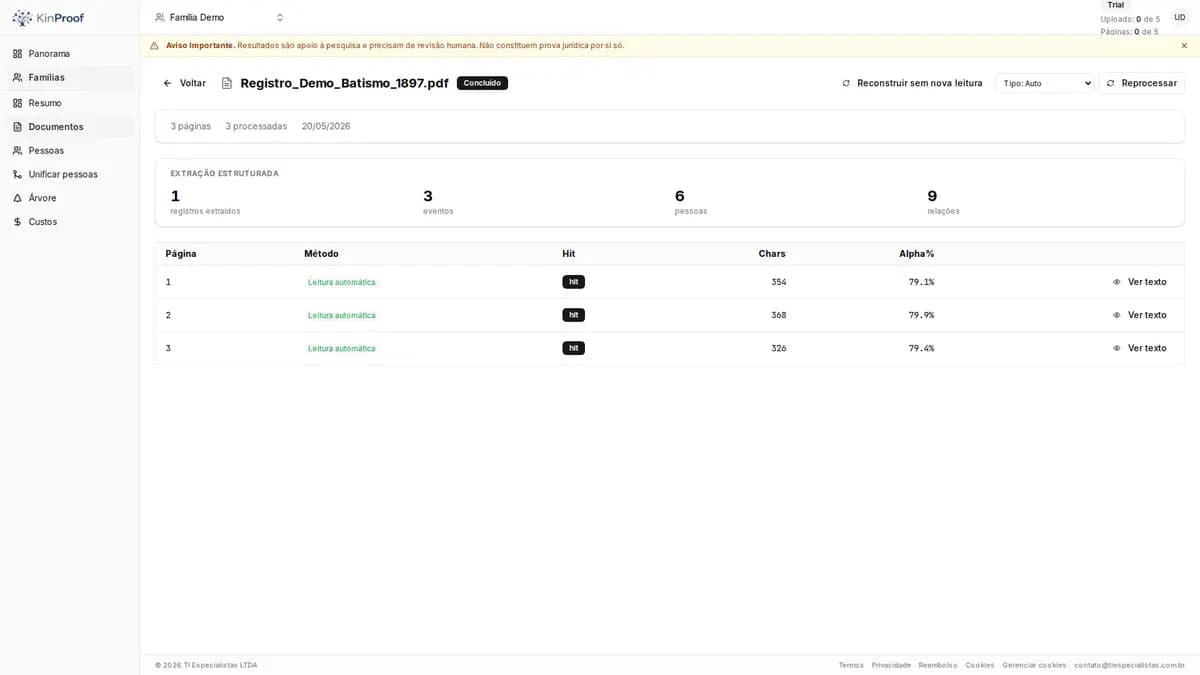Open Termos footer link

[851, 665]
